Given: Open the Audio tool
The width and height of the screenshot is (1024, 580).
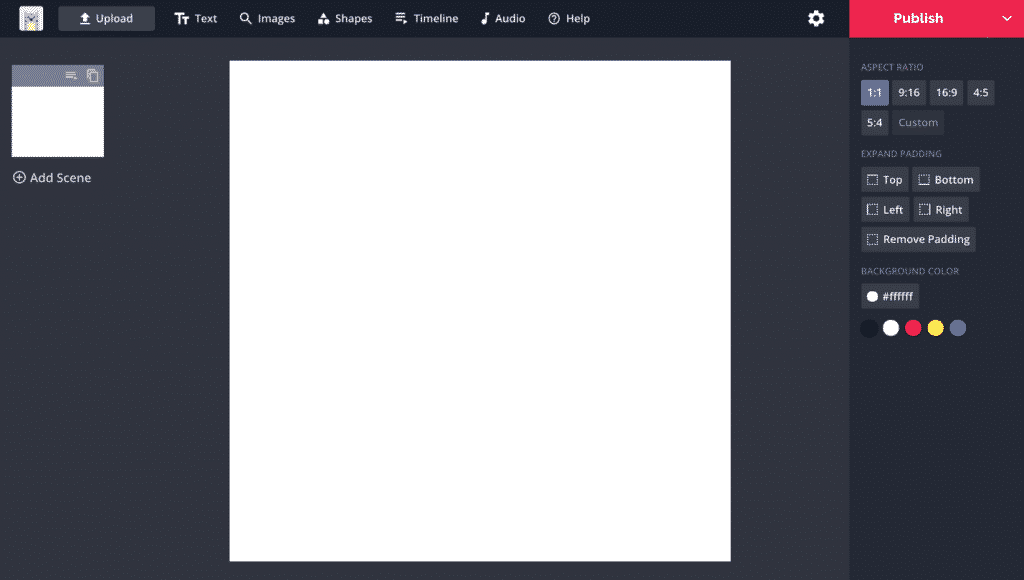Looking at the screenshot, I should 502,18.
